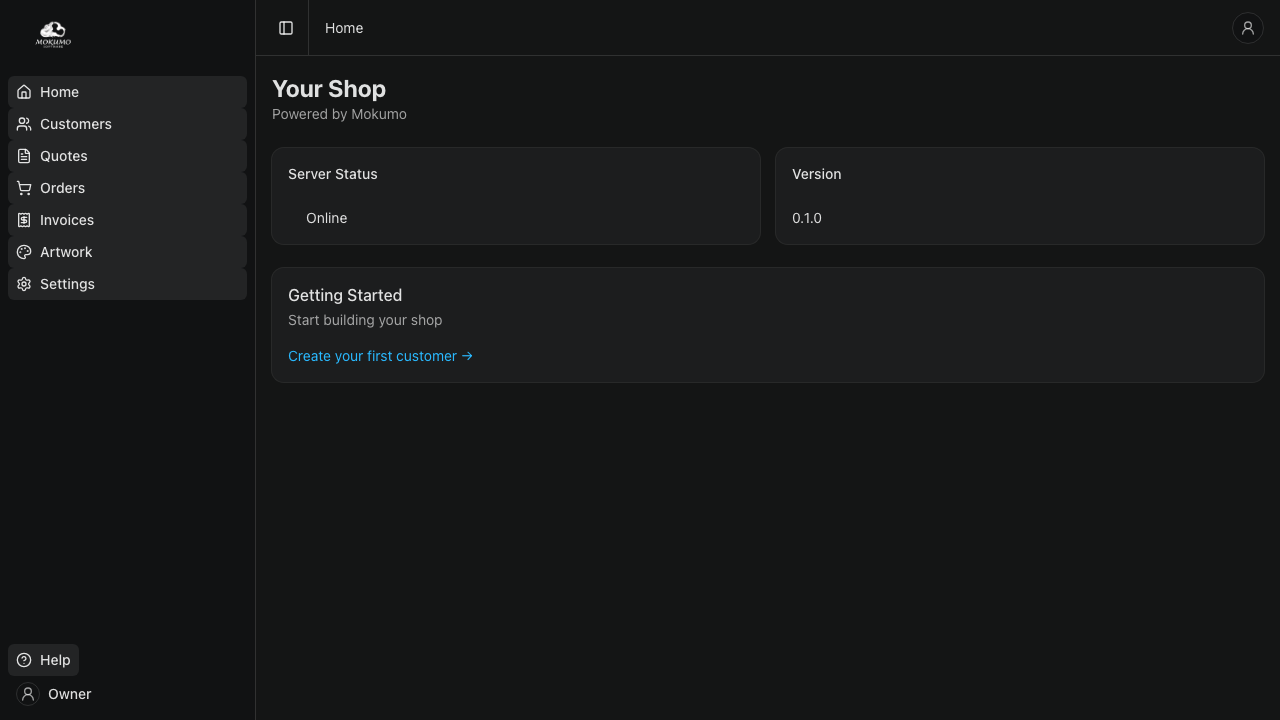The width and height of the screenshot is (1280, 720).
Task: Open Artwork from the sidebar
Action: point(66,252)
